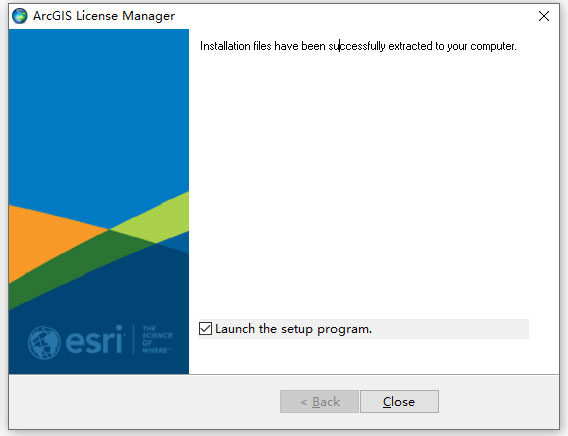Image resolution: width=568 pixels, height=436 pixels.
Task: Uncheck Launch the setup program checkbox
Action: click(x=205, y=329)
